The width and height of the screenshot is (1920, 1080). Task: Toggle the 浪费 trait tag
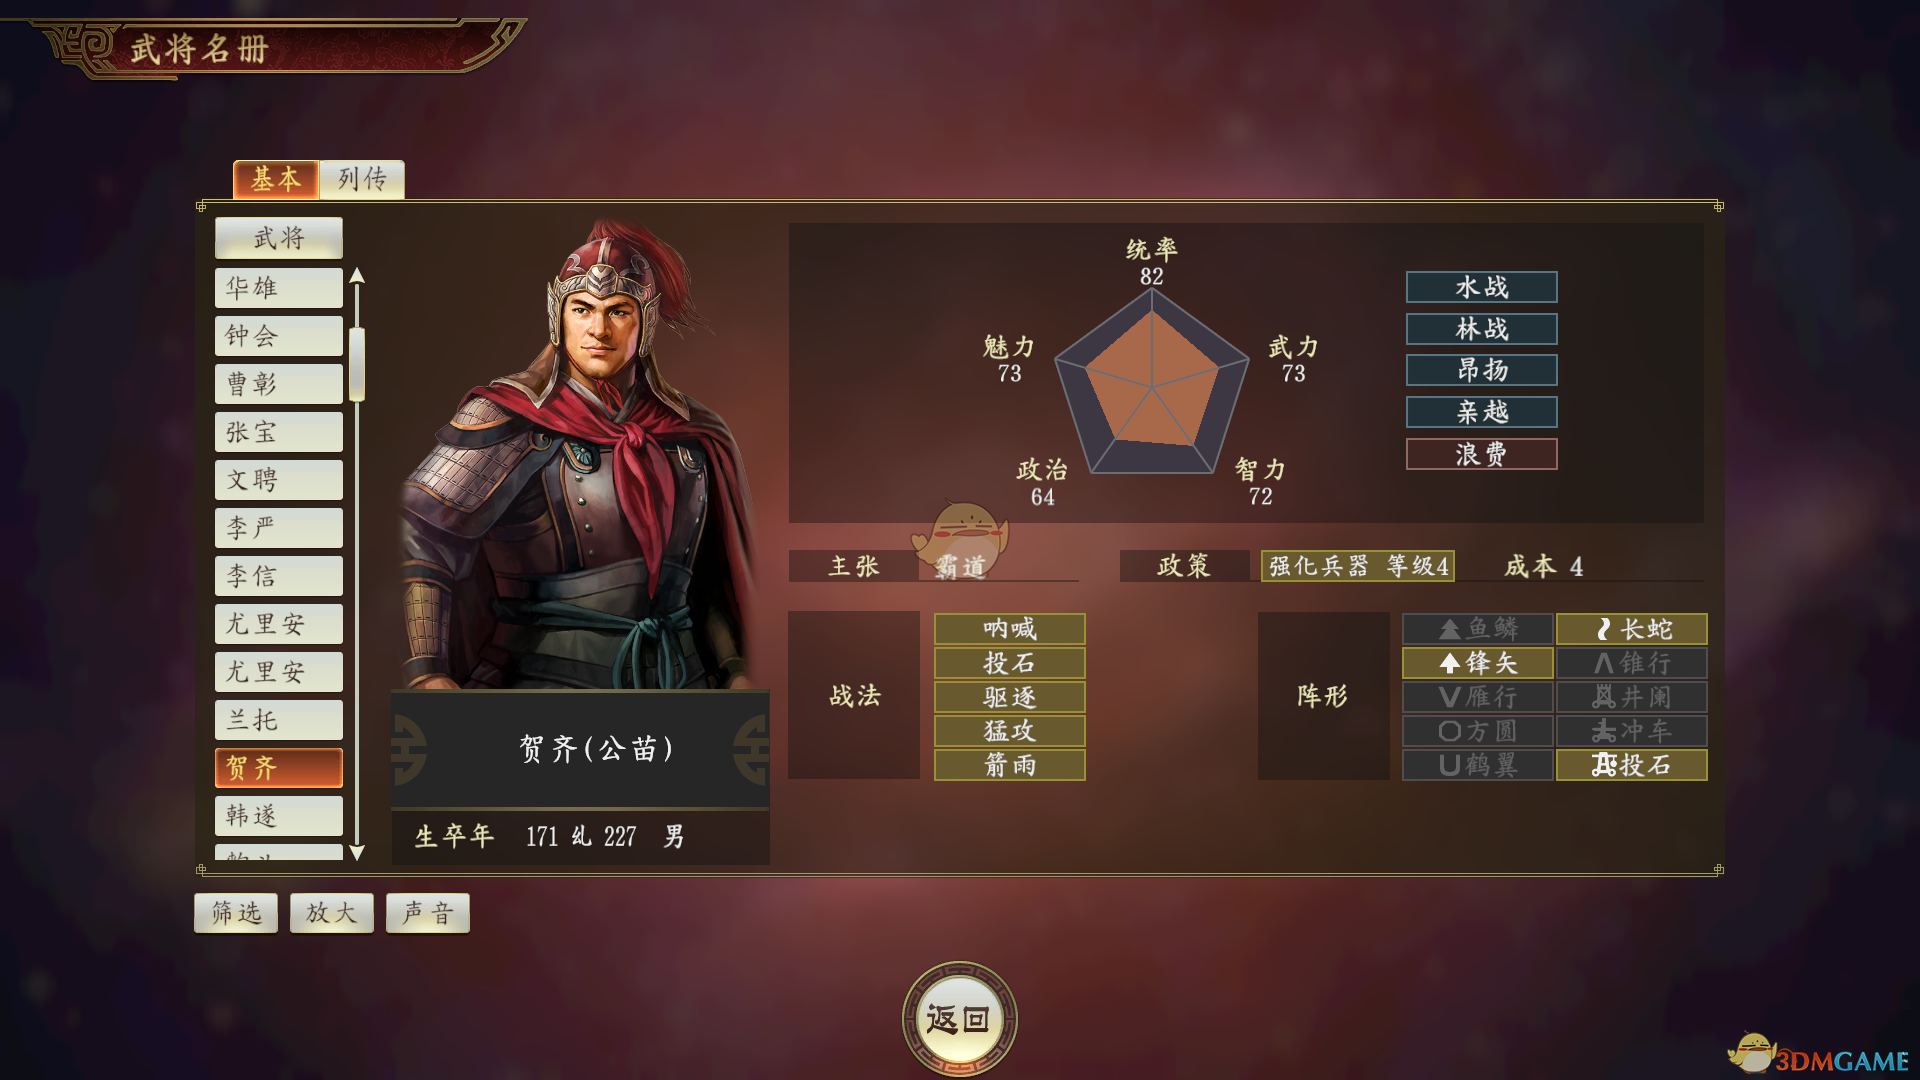(1481, 454)
